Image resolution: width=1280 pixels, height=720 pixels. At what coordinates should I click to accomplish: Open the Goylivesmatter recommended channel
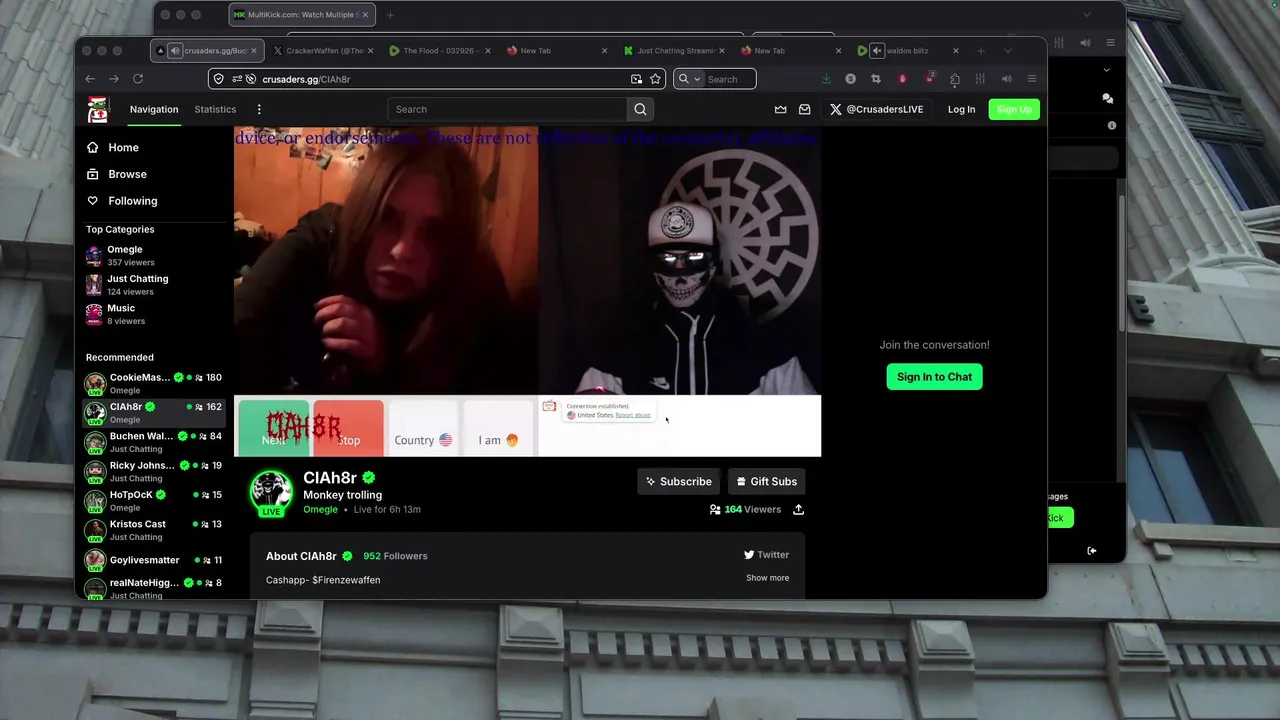point(154,560)
